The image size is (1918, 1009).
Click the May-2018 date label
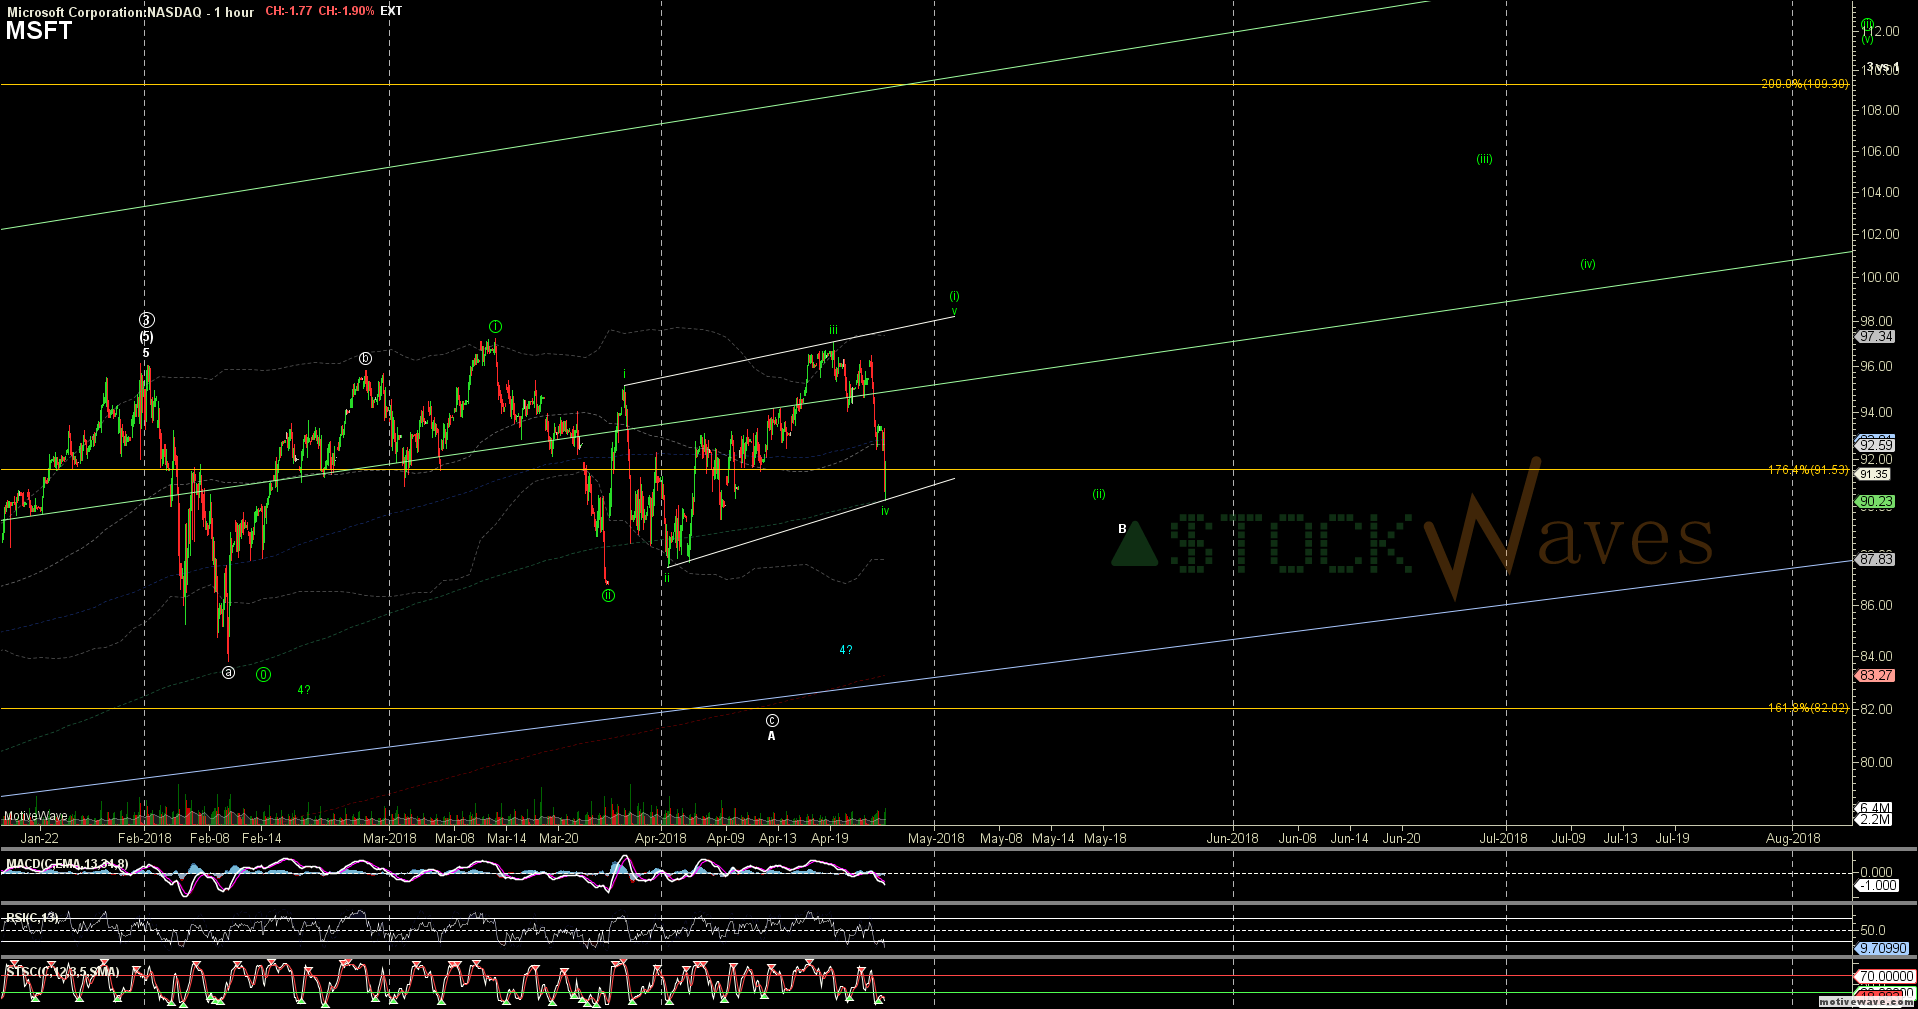[936, 838]
